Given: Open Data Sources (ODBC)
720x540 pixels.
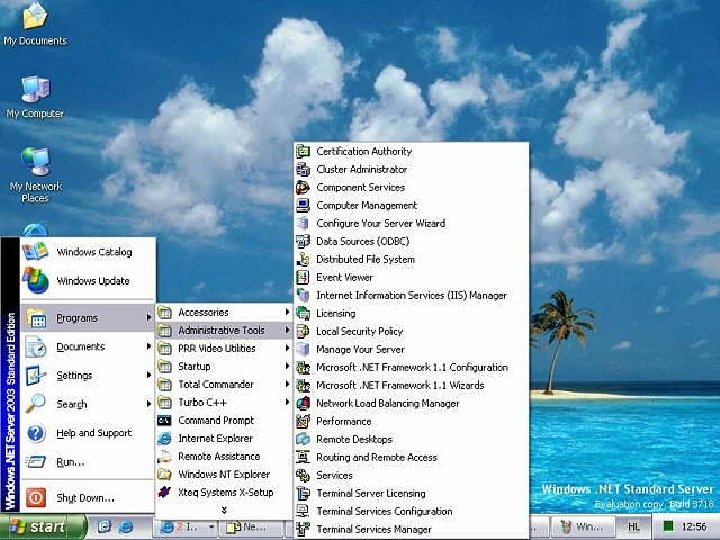Looking at the screenshot, I should (x=411, y=241).
